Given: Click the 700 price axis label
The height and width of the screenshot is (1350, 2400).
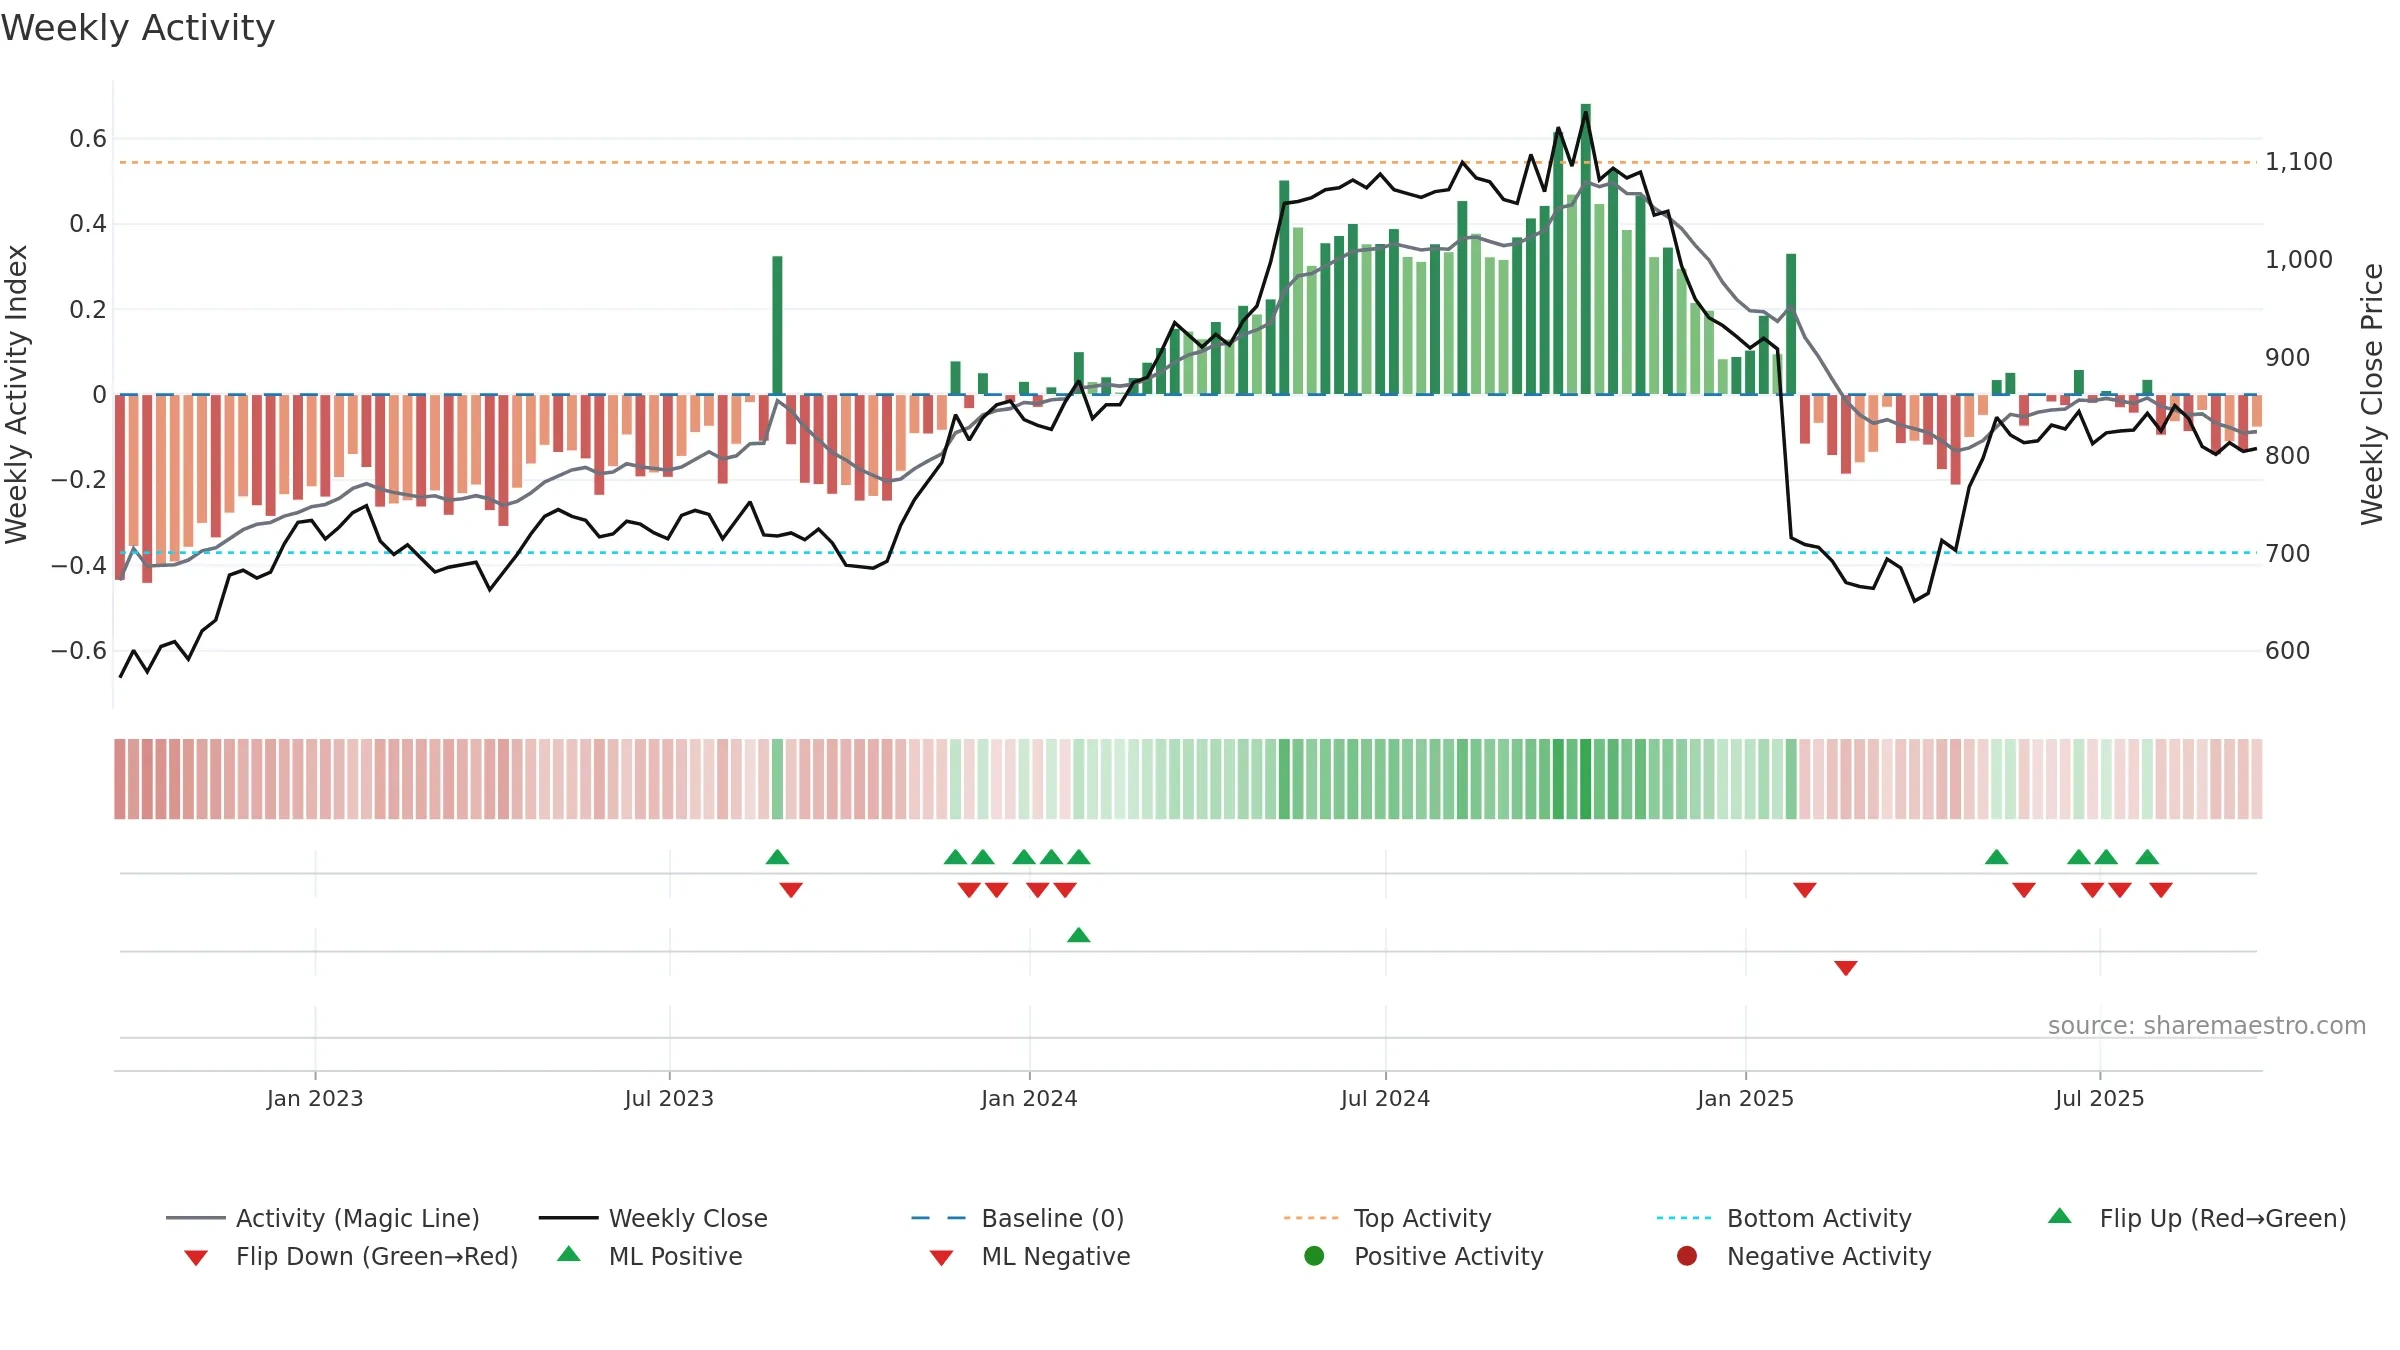Looking at the screenshot, I should tap(2287, 553).
